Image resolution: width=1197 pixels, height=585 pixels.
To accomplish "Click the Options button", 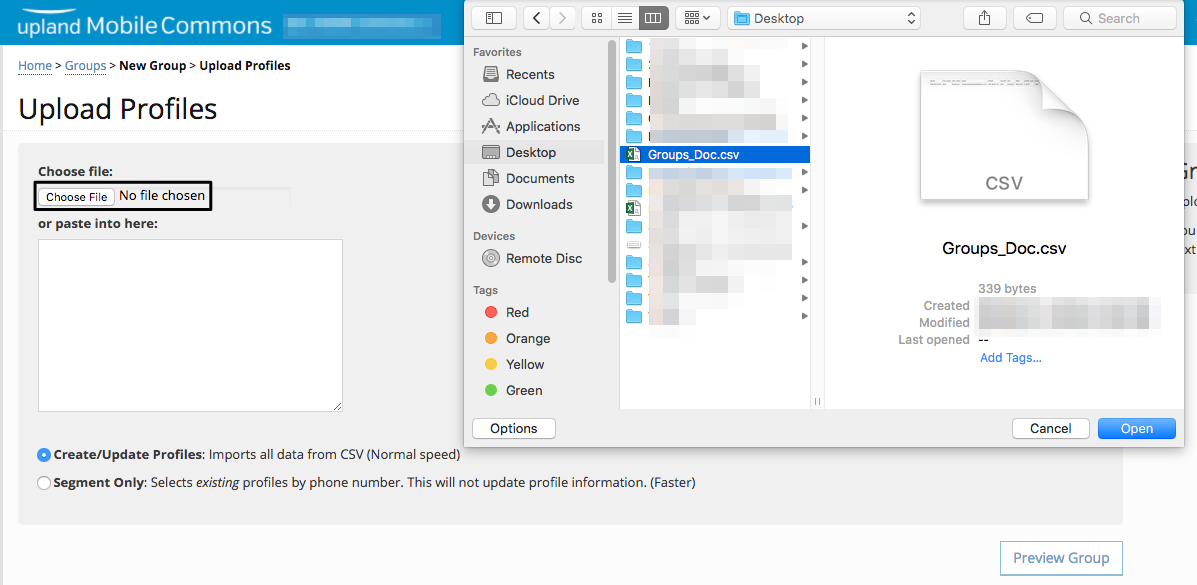I will [x=514, y=428].
